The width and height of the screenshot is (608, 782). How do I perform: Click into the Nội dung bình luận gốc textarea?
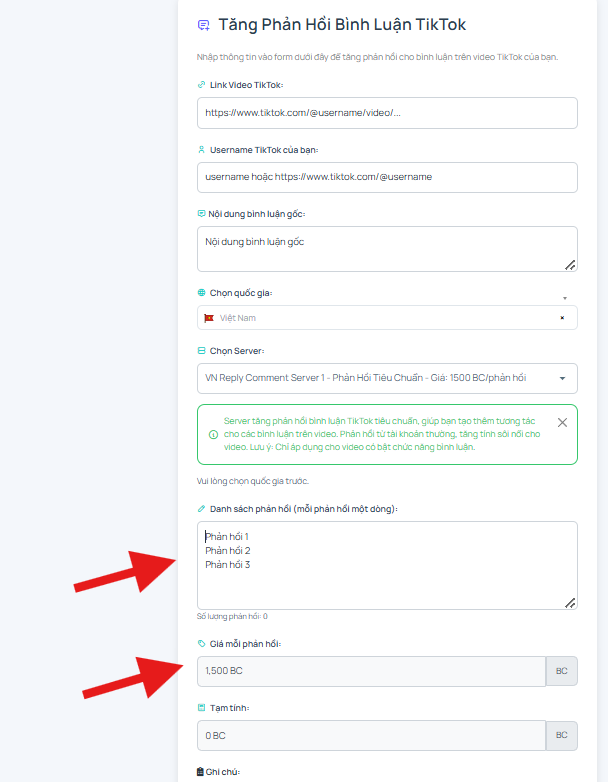pyautogui.click(x=387, y=249)
